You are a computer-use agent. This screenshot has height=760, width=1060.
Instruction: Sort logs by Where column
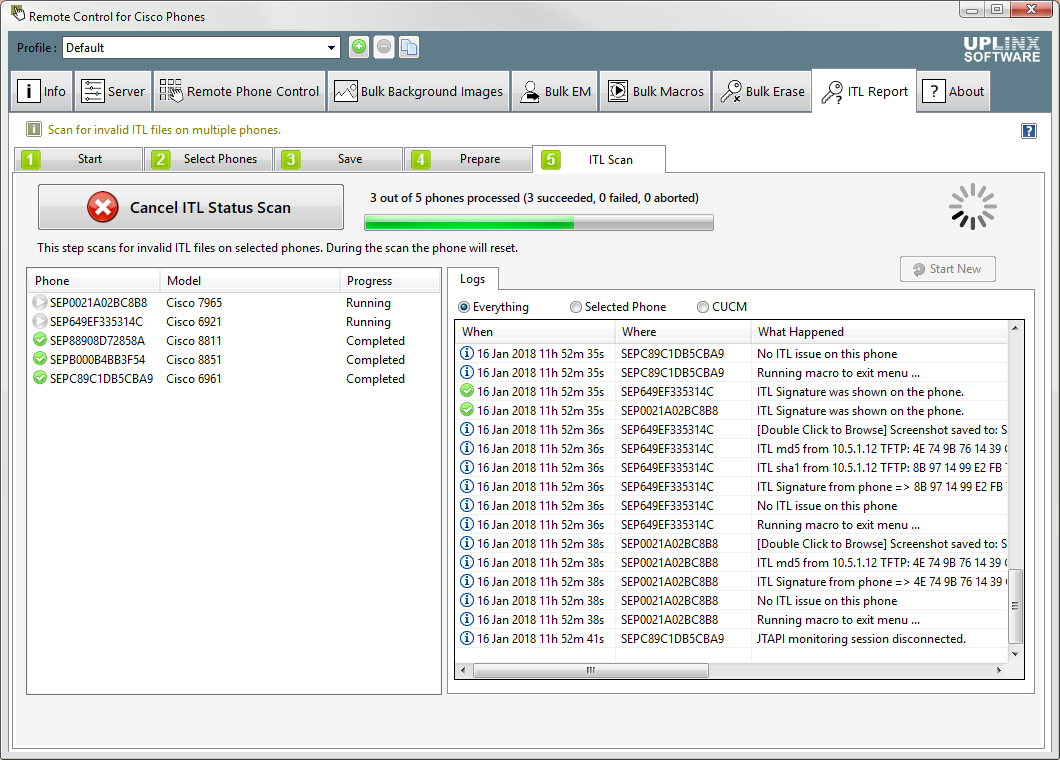click(x=683, y=332)
